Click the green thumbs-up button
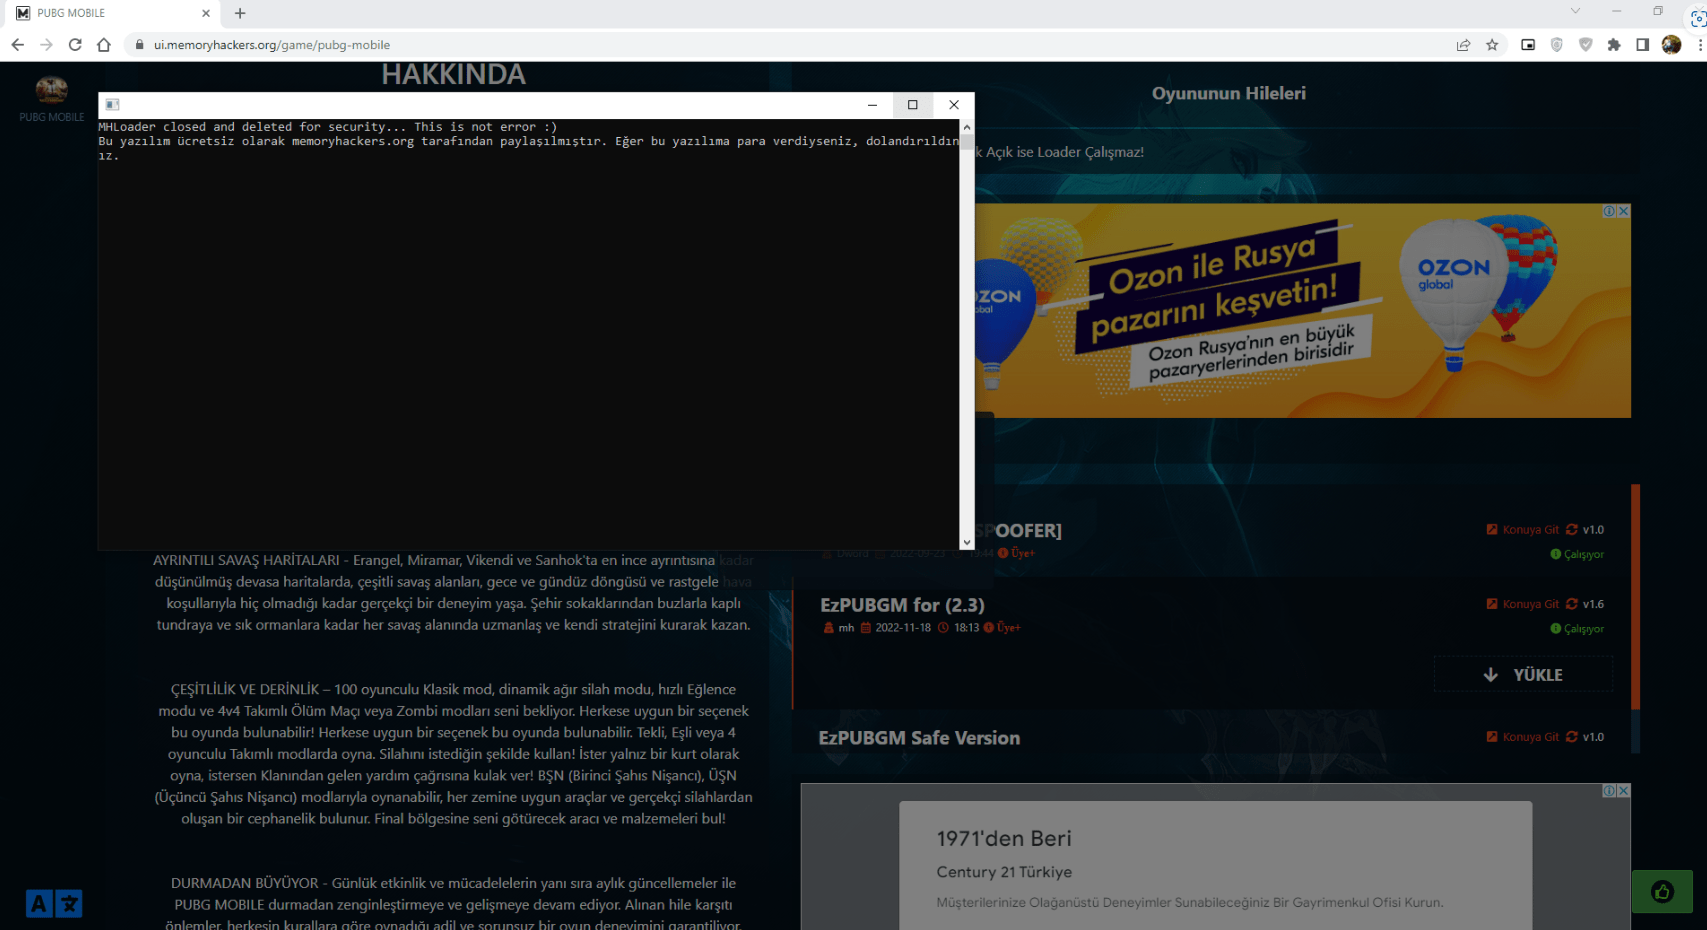This screenshot has width=1707, height=930. click(1662, 892)
